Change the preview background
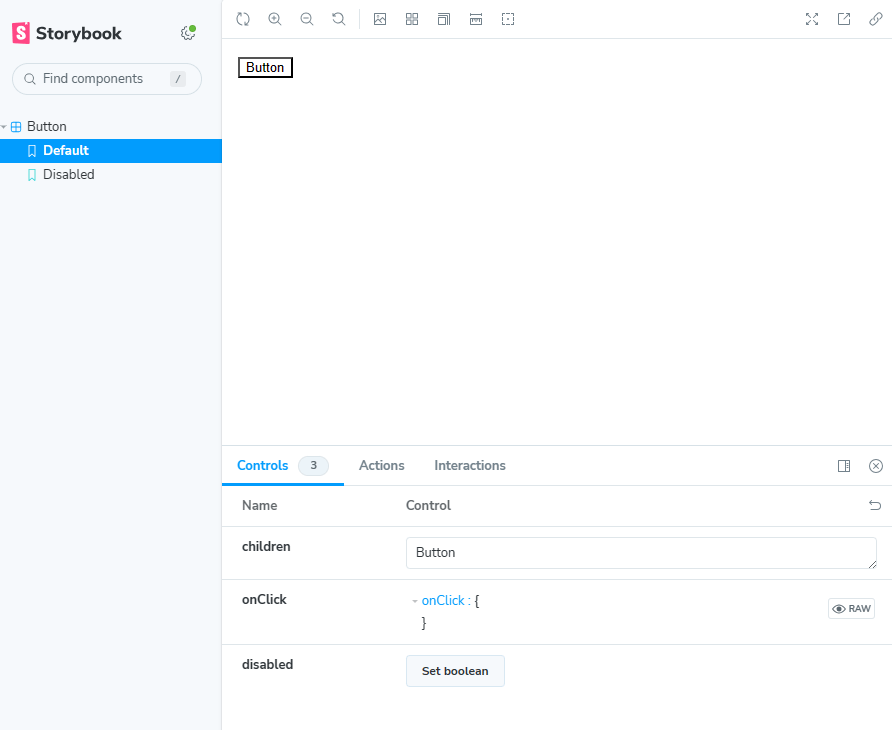Image resolution: width=892 pixels, height=730 pixels. click(x=380, y=19)
